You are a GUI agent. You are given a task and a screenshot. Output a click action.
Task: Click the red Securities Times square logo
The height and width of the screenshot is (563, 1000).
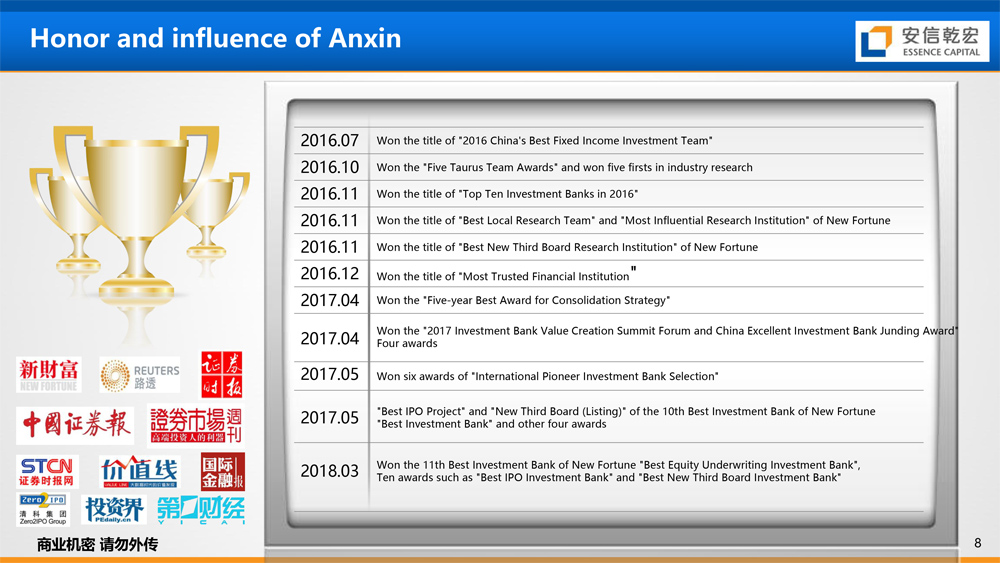click(x=221, y=375)
